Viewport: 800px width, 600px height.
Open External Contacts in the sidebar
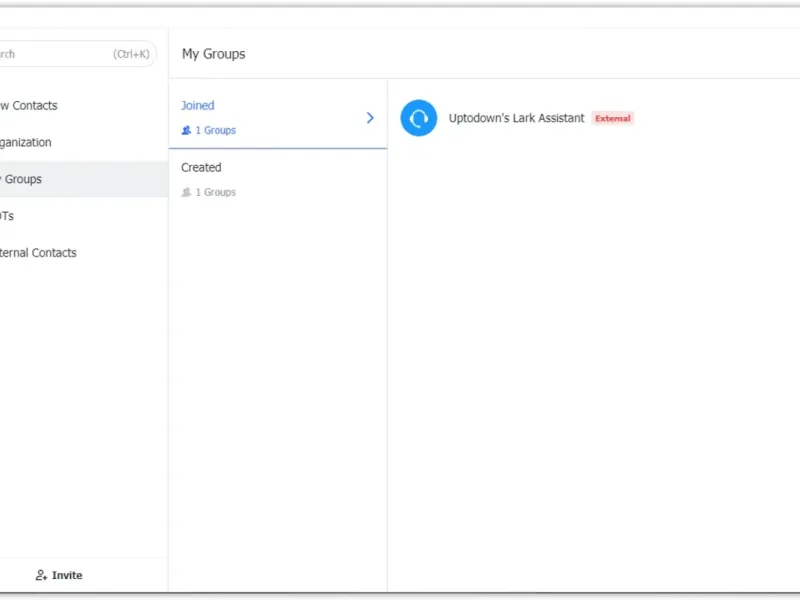coord(38,253)
